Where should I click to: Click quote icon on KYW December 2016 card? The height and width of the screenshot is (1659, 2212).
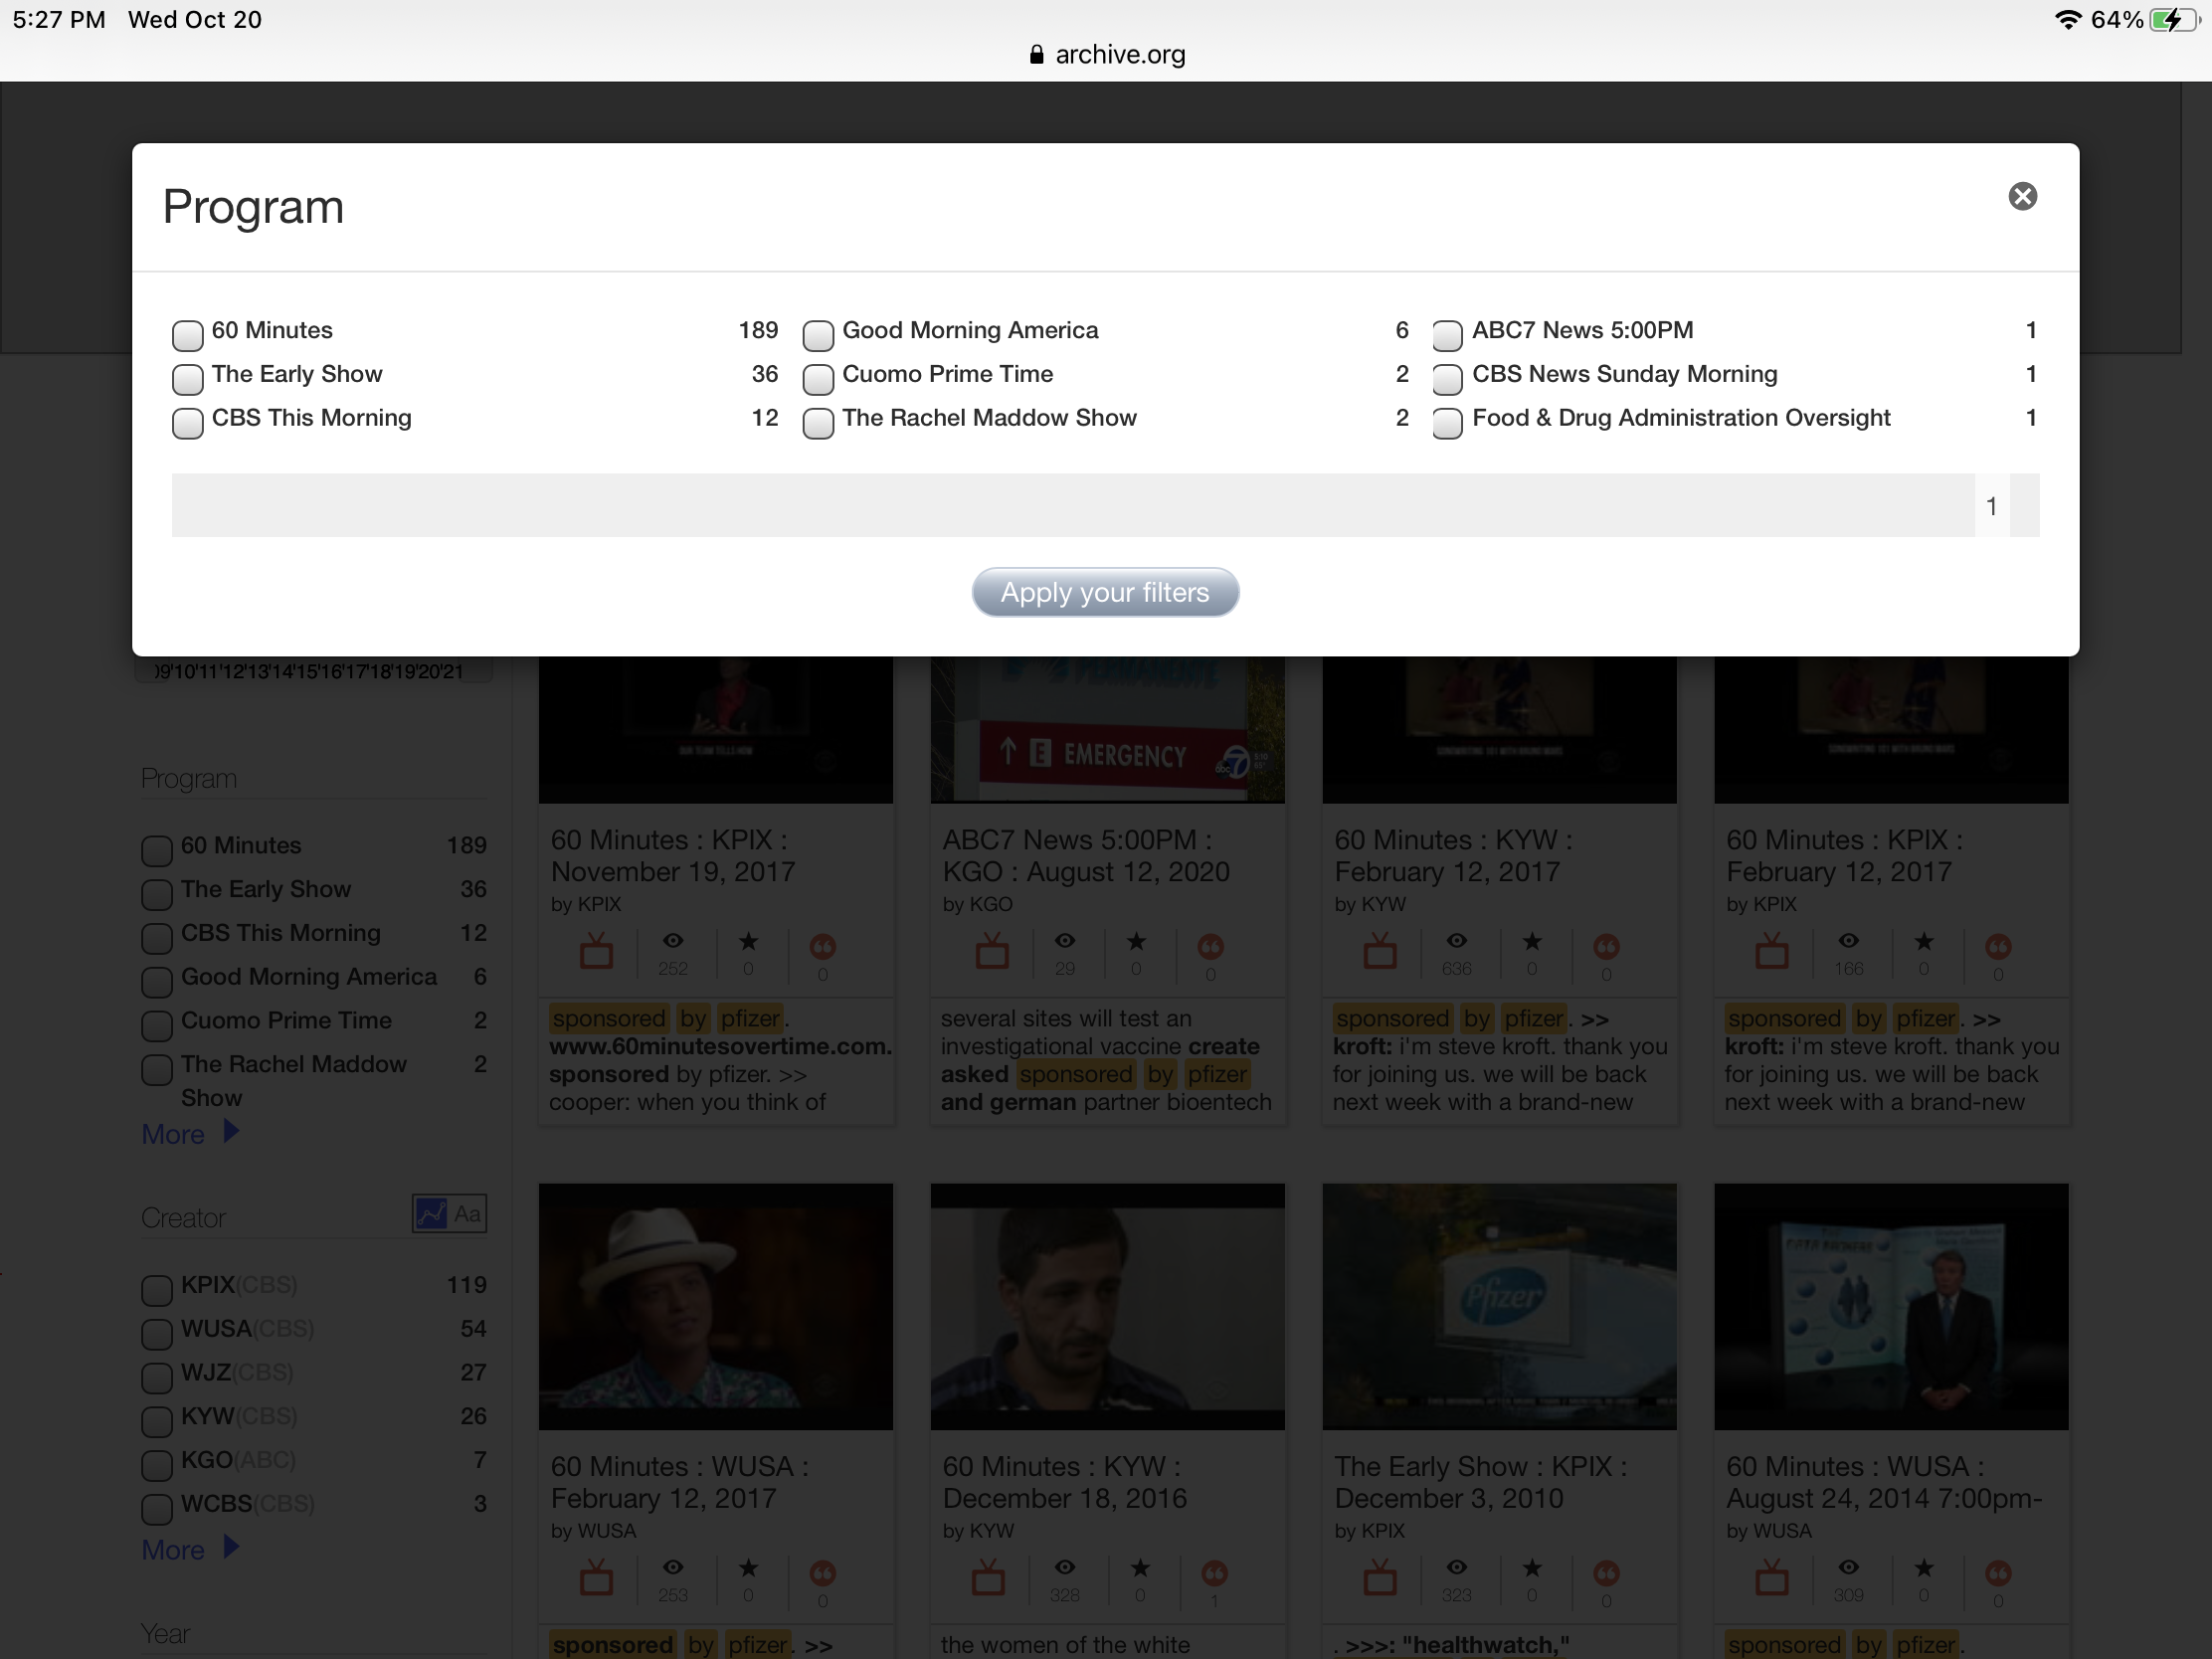point(1214,1573)
